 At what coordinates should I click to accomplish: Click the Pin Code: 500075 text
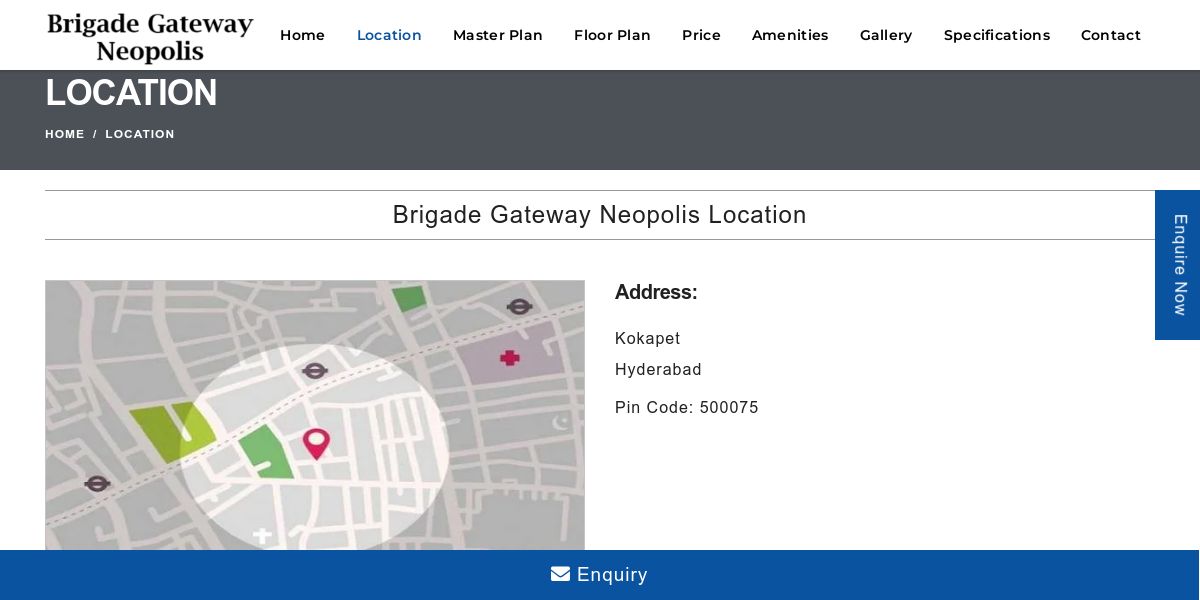click(687, 407)
